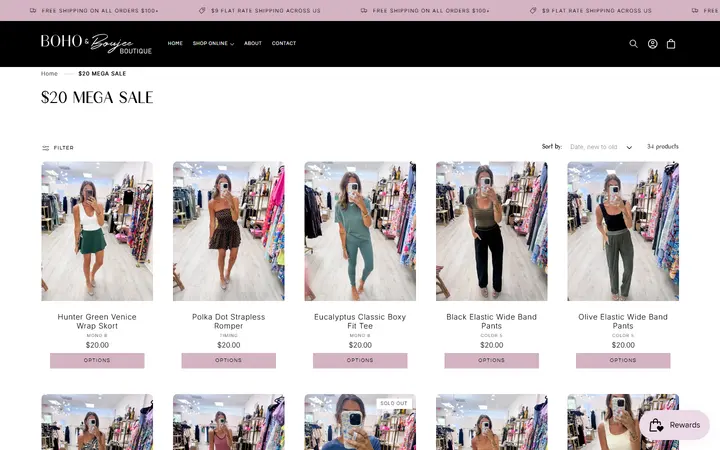
Task: Click Hunter Green Venice Wrap Skort title
Action: [x=97, y=321]
